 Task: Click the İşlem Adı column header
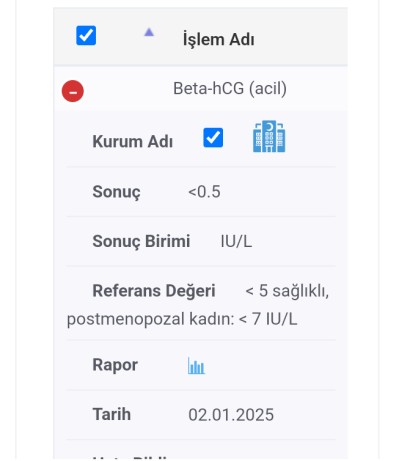click(219, 39)
